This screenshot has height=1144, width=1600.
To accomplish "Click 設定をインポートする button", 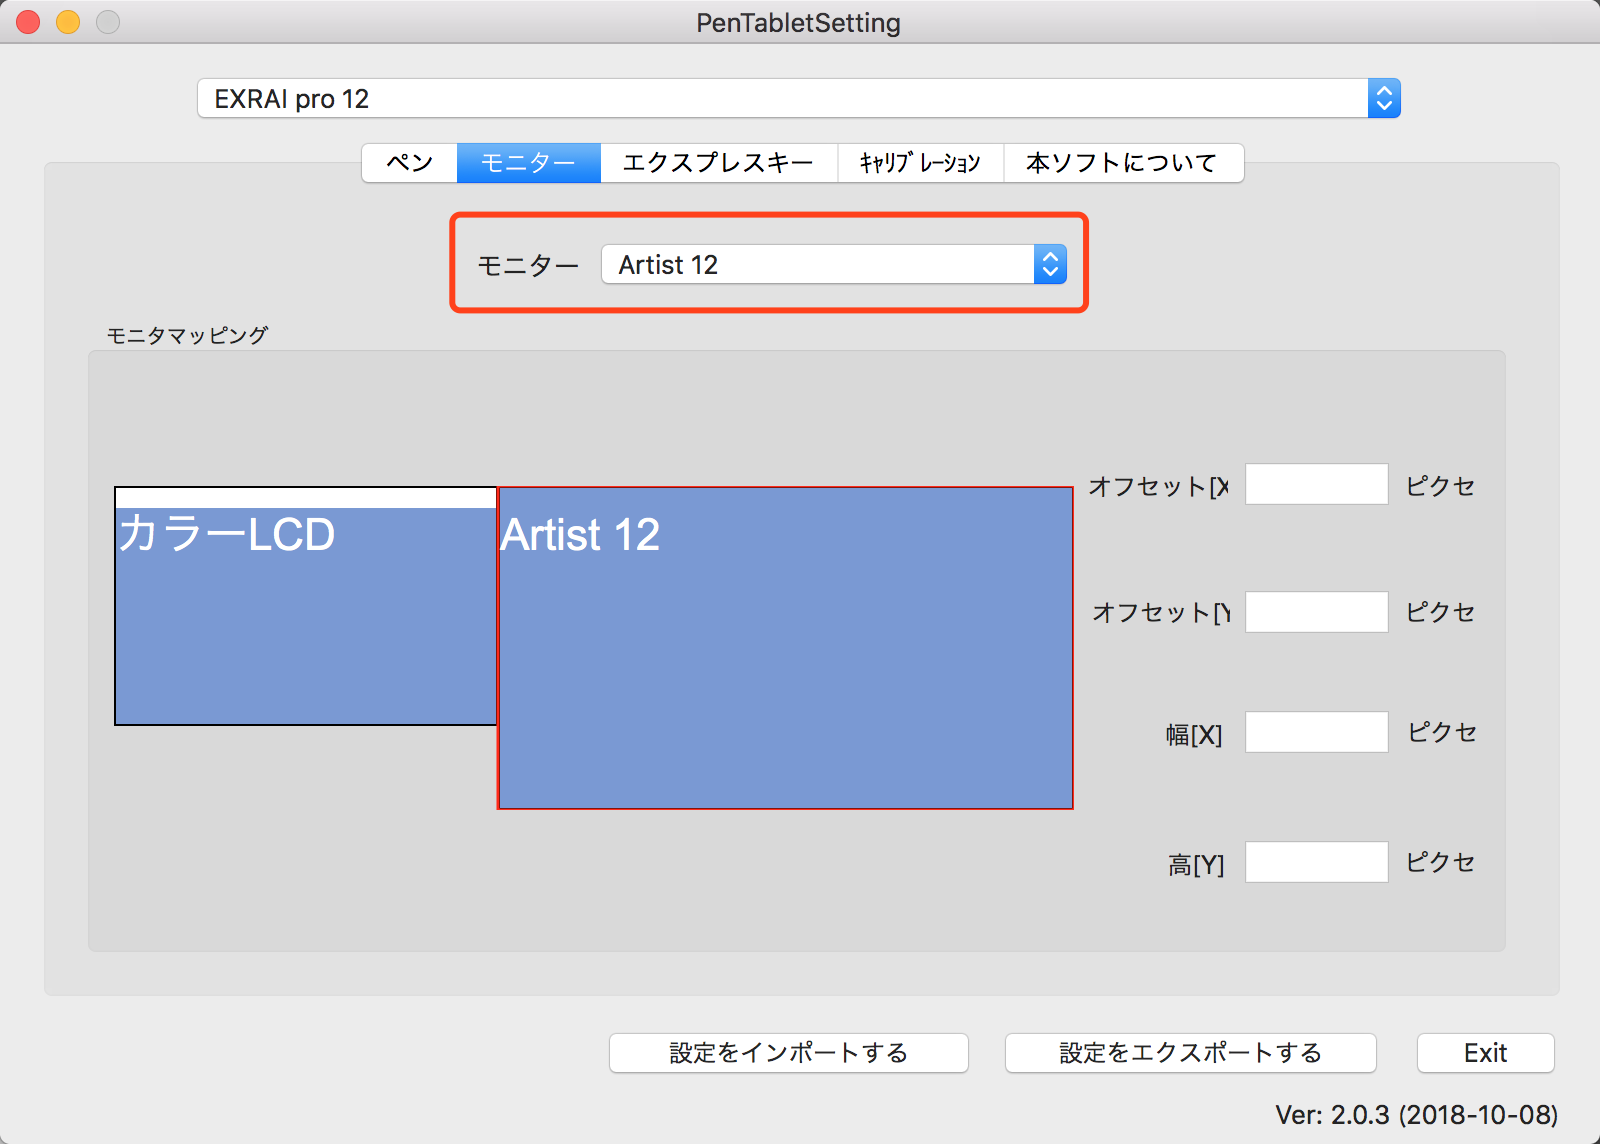I will pyautogui.click(x=789, y=1053).
